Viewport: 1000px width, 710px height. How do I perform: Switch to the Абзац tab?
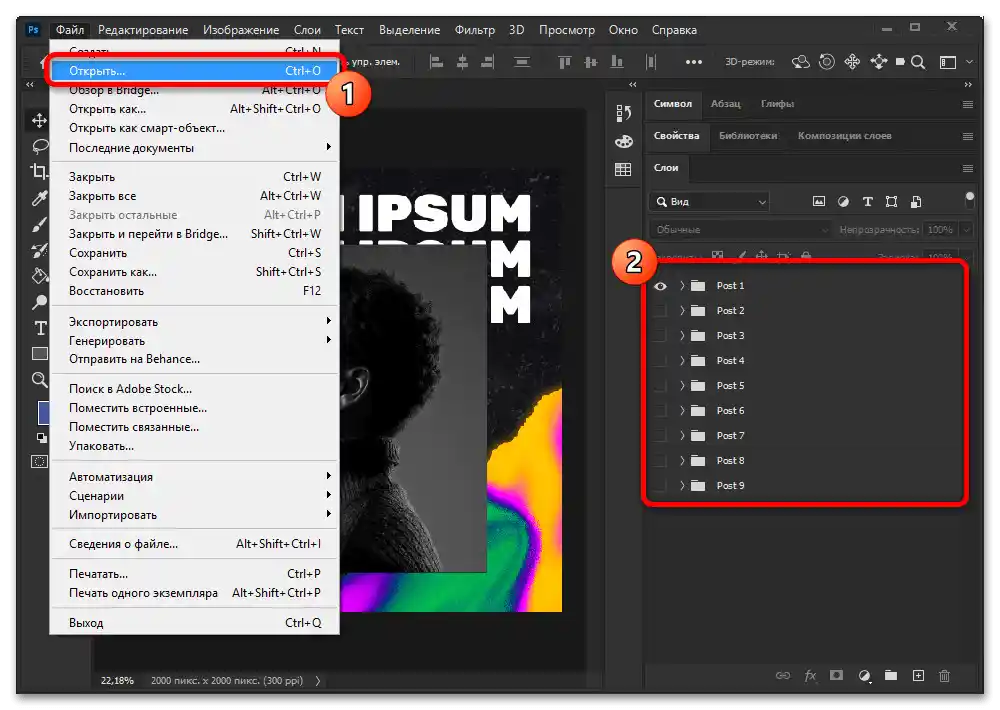726,104
